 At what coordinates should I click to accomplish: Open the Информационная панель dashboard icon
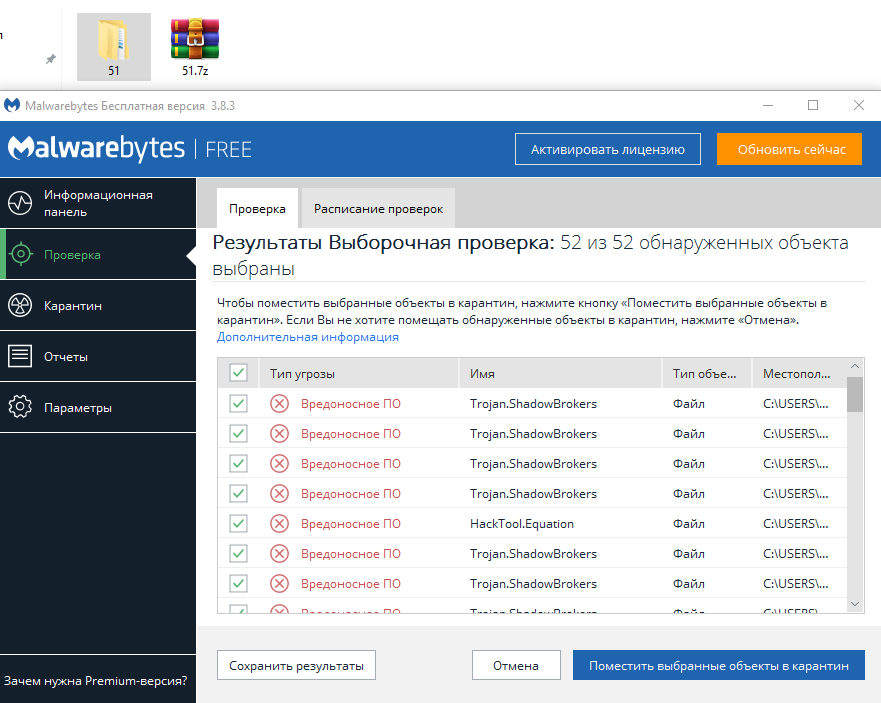(x=20, y=203)
